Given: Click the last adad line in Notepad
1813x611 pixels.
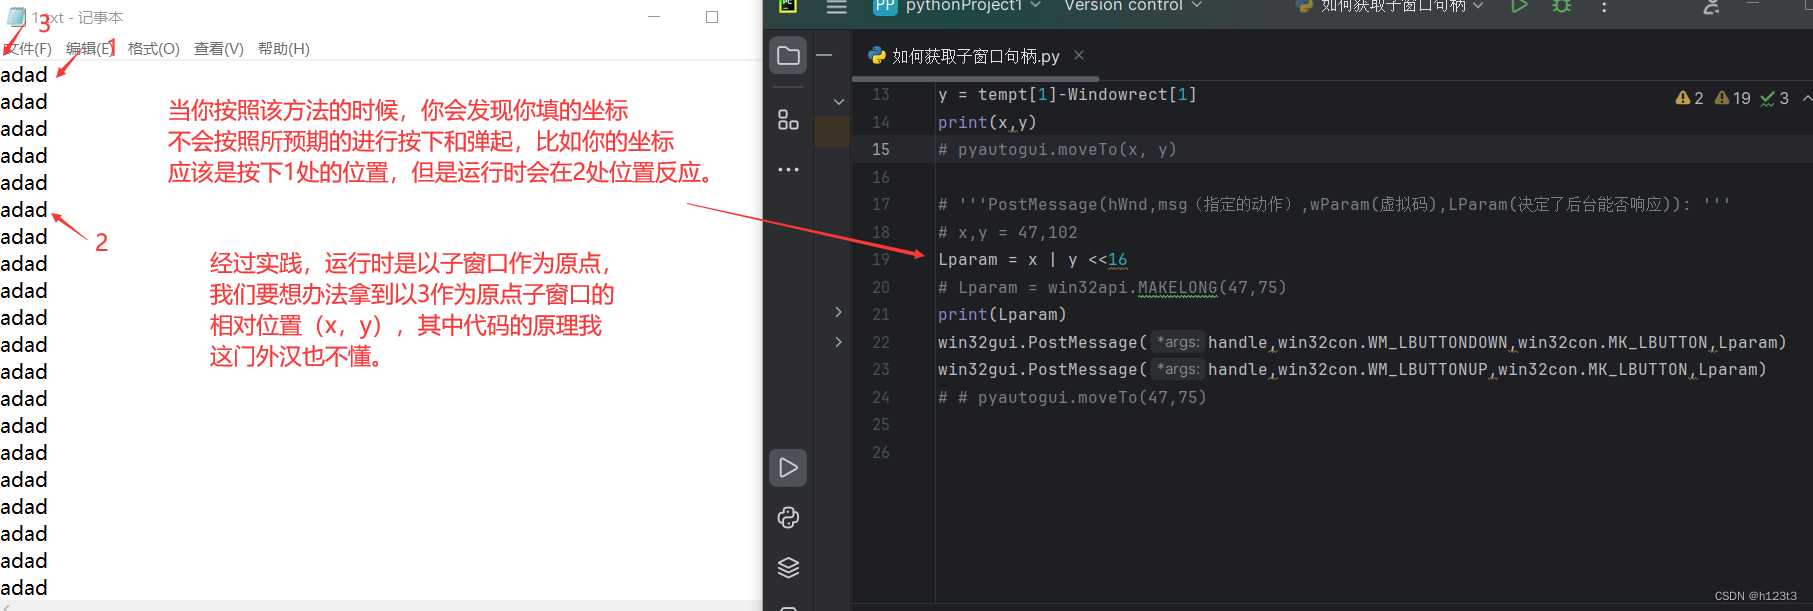Looking at the screenshot, I should point(24,588).
